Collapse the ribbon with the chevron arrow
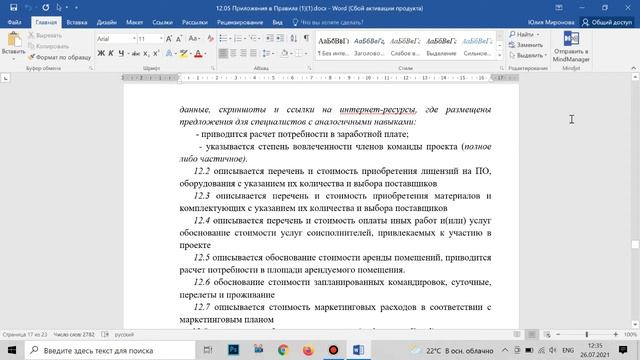This screenshot has height=360, width=640. (633, 68)
